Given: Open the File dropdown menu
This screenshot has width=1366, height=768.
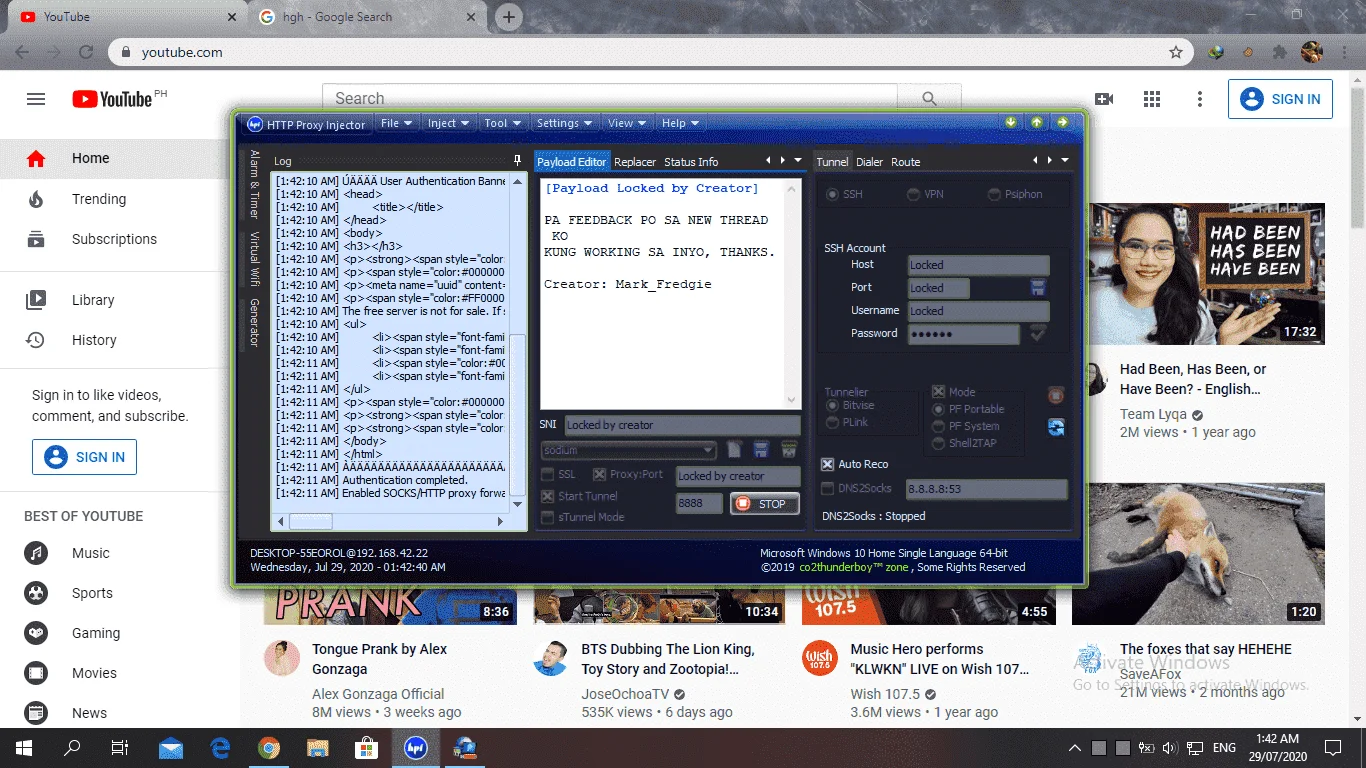Looking at the screenshot, I should point(397,123).
